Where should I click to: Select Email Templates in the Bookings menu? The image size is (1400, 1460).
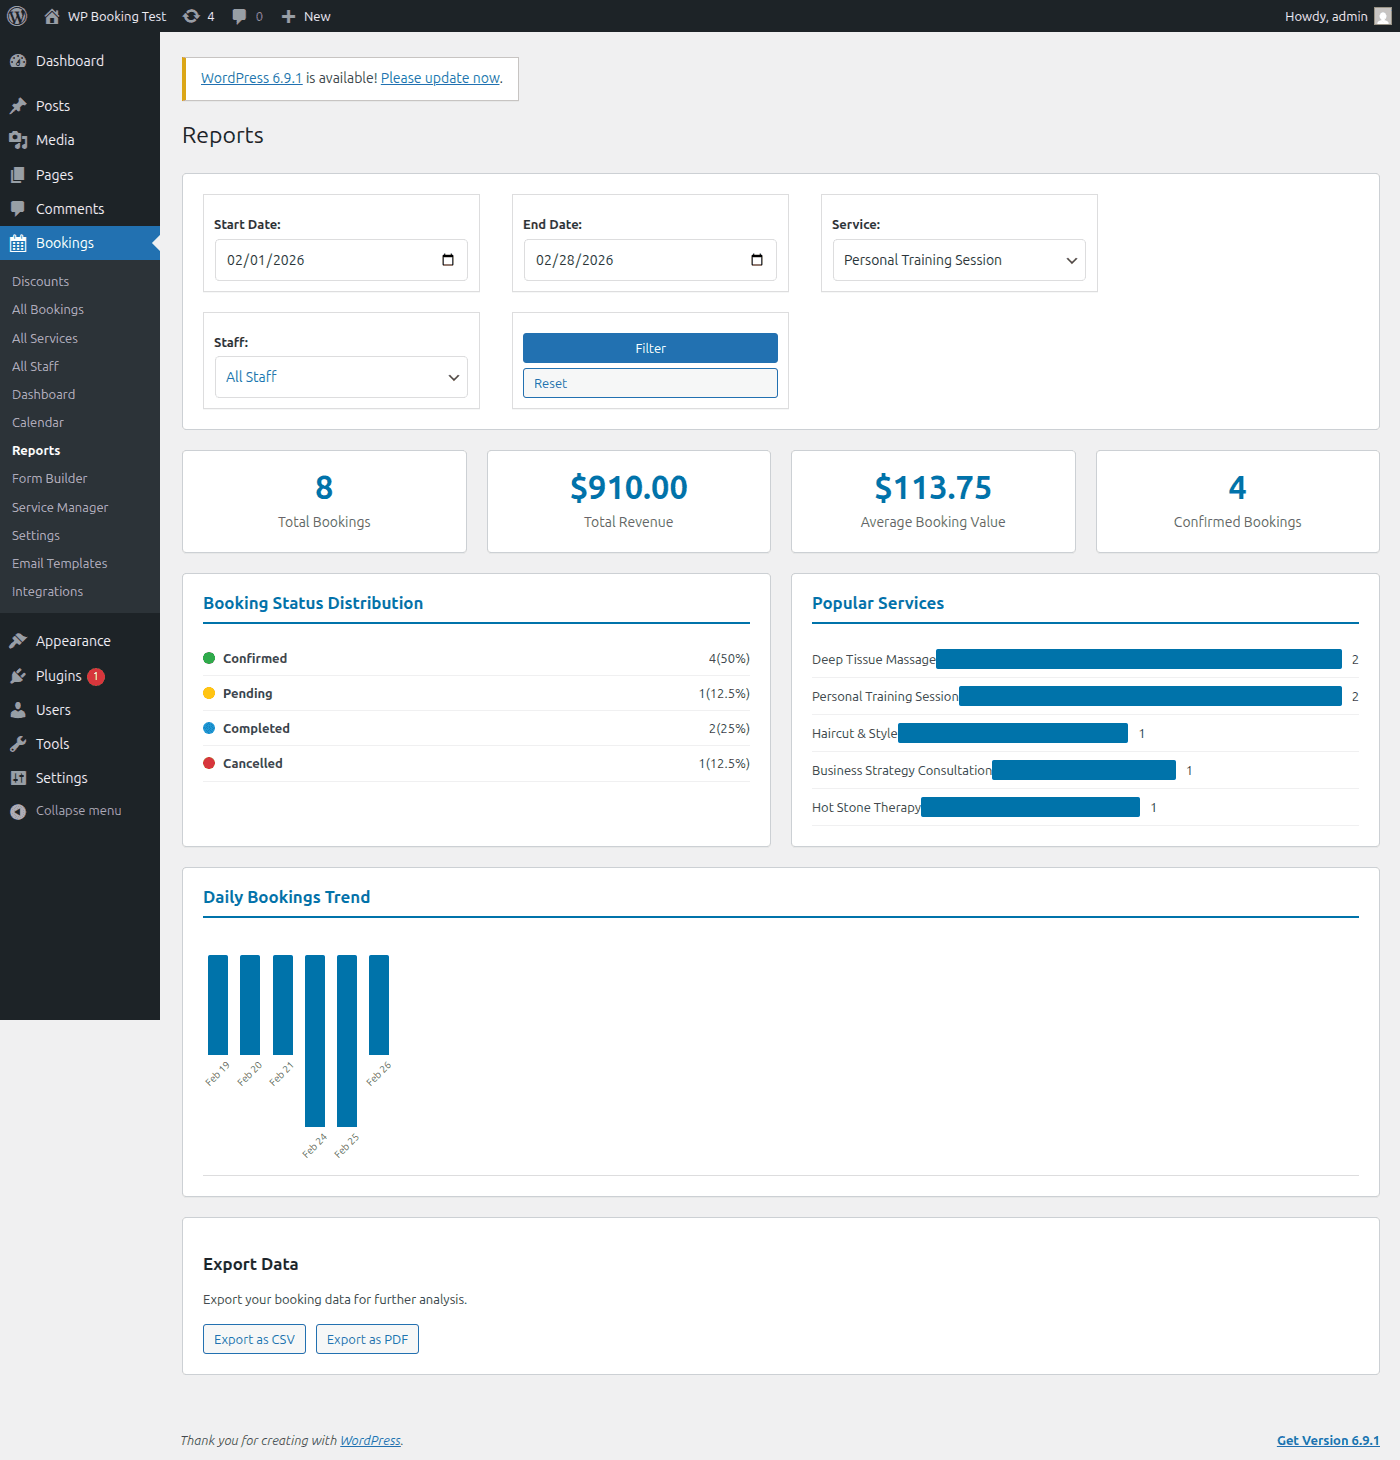59,563
